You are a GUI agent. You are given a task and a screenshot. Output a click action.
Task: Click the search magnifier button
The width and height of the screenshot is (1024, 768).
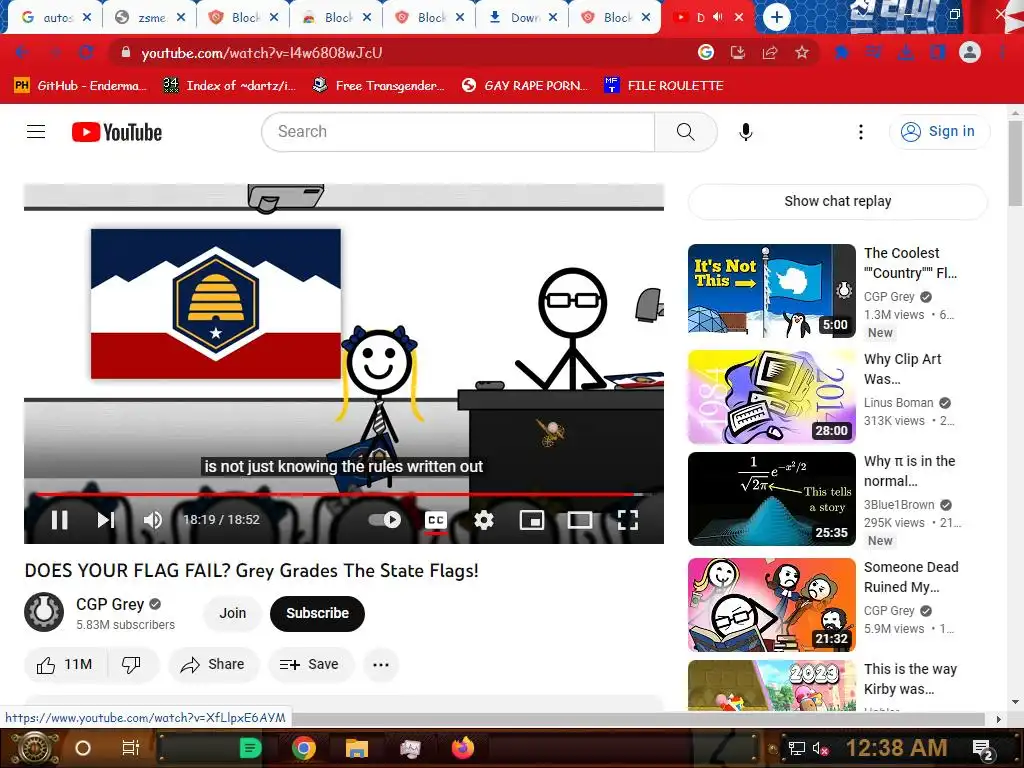point(685,132)
